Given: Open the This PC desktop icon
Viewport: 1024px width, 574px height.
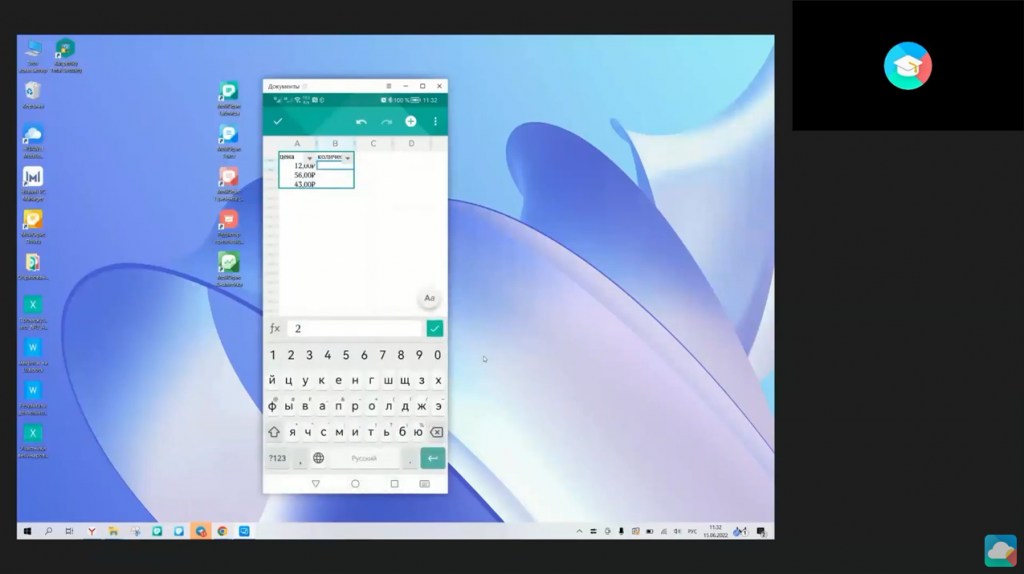Looking at the screenshot, I should click(x=33, y=56).
